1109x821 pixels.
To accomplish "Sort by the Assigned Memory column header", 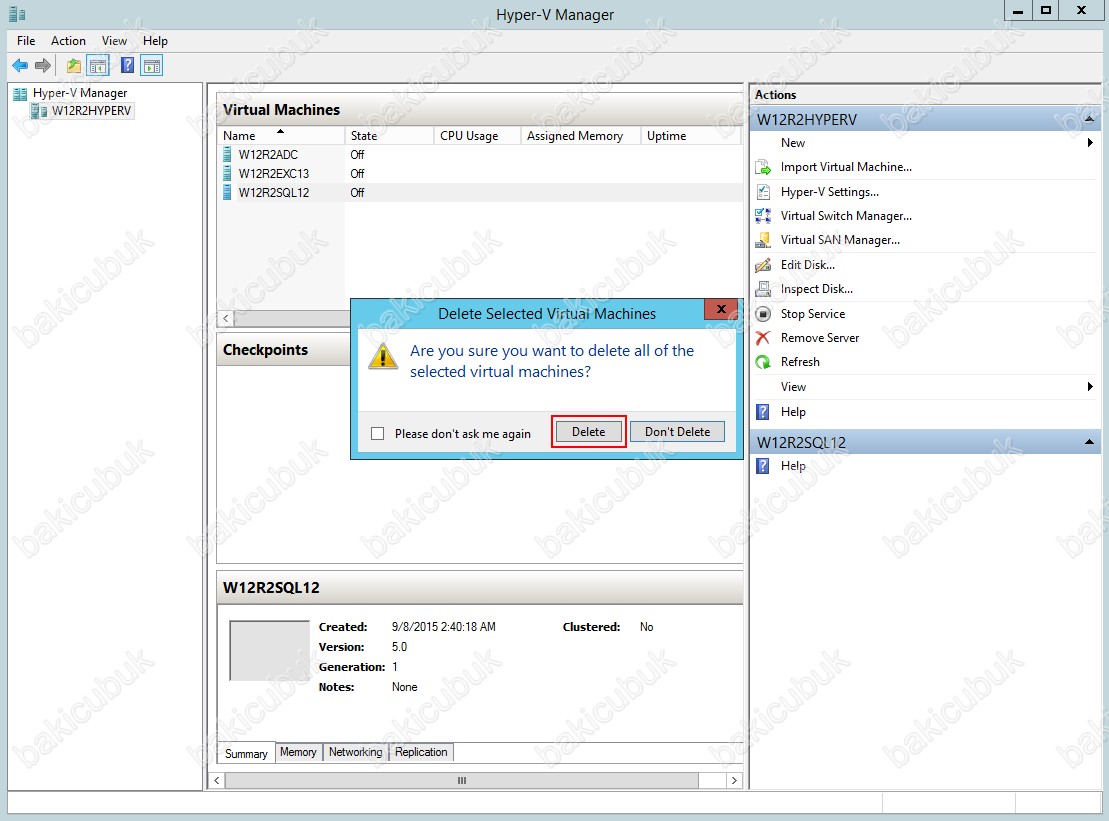I will (x=581, y=136).
